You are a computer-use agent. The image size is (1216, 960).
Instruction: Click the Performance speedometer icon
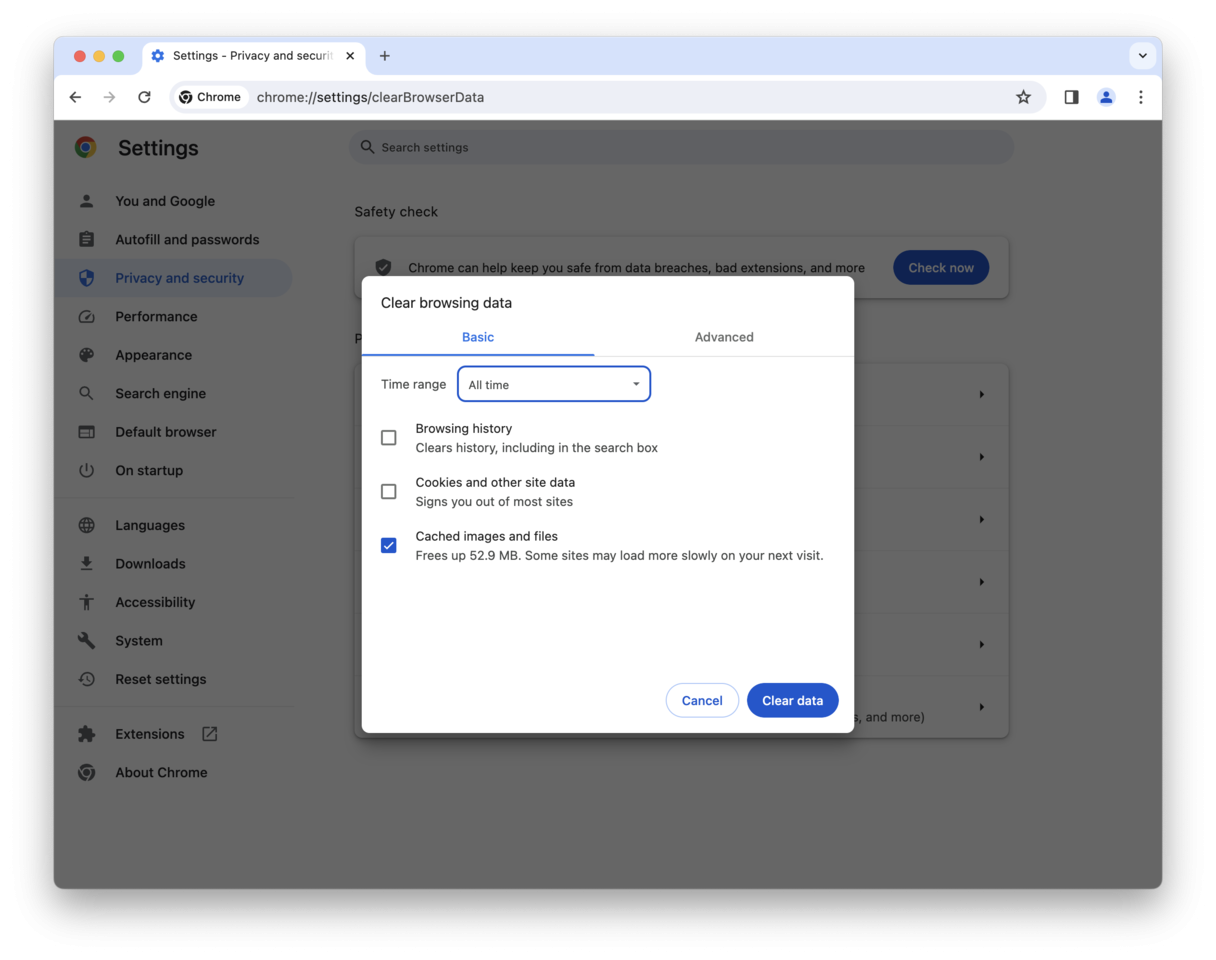click(x=87, y=316)
